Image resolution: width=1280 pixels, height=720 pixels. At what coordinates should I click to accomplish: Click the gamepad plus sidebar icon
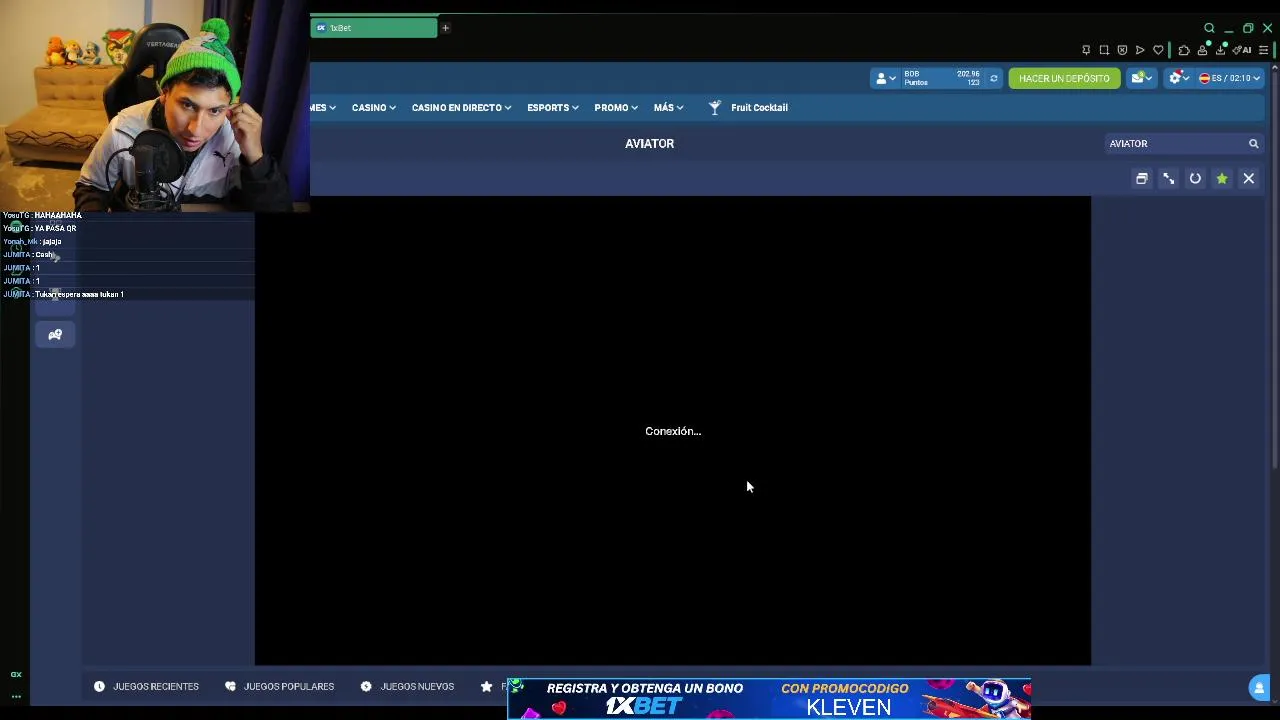(x=55, y=335)
